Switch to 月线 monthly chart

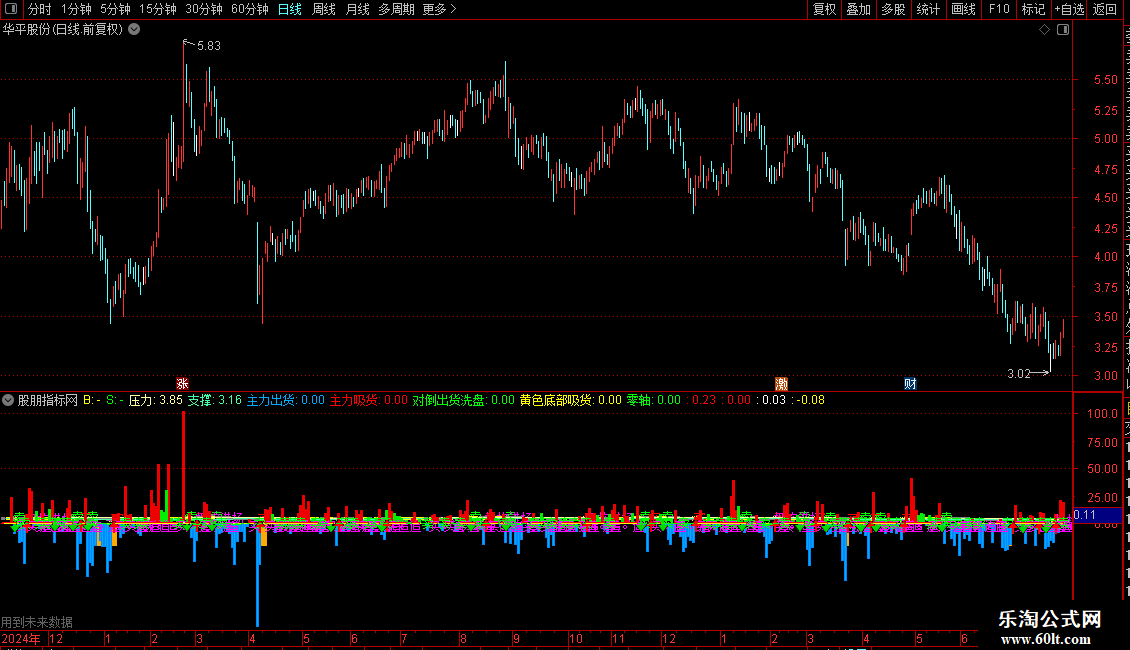point(357,9)
